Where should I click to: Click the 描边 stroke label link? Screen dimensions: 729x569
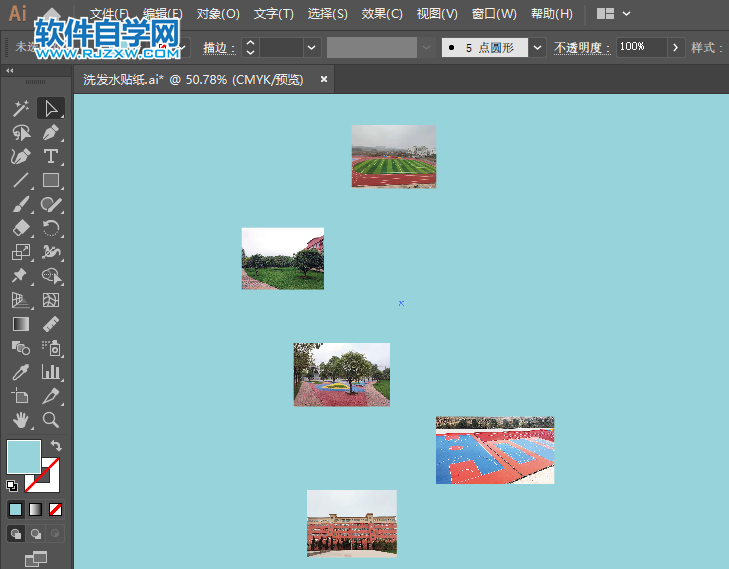point(219,47)
